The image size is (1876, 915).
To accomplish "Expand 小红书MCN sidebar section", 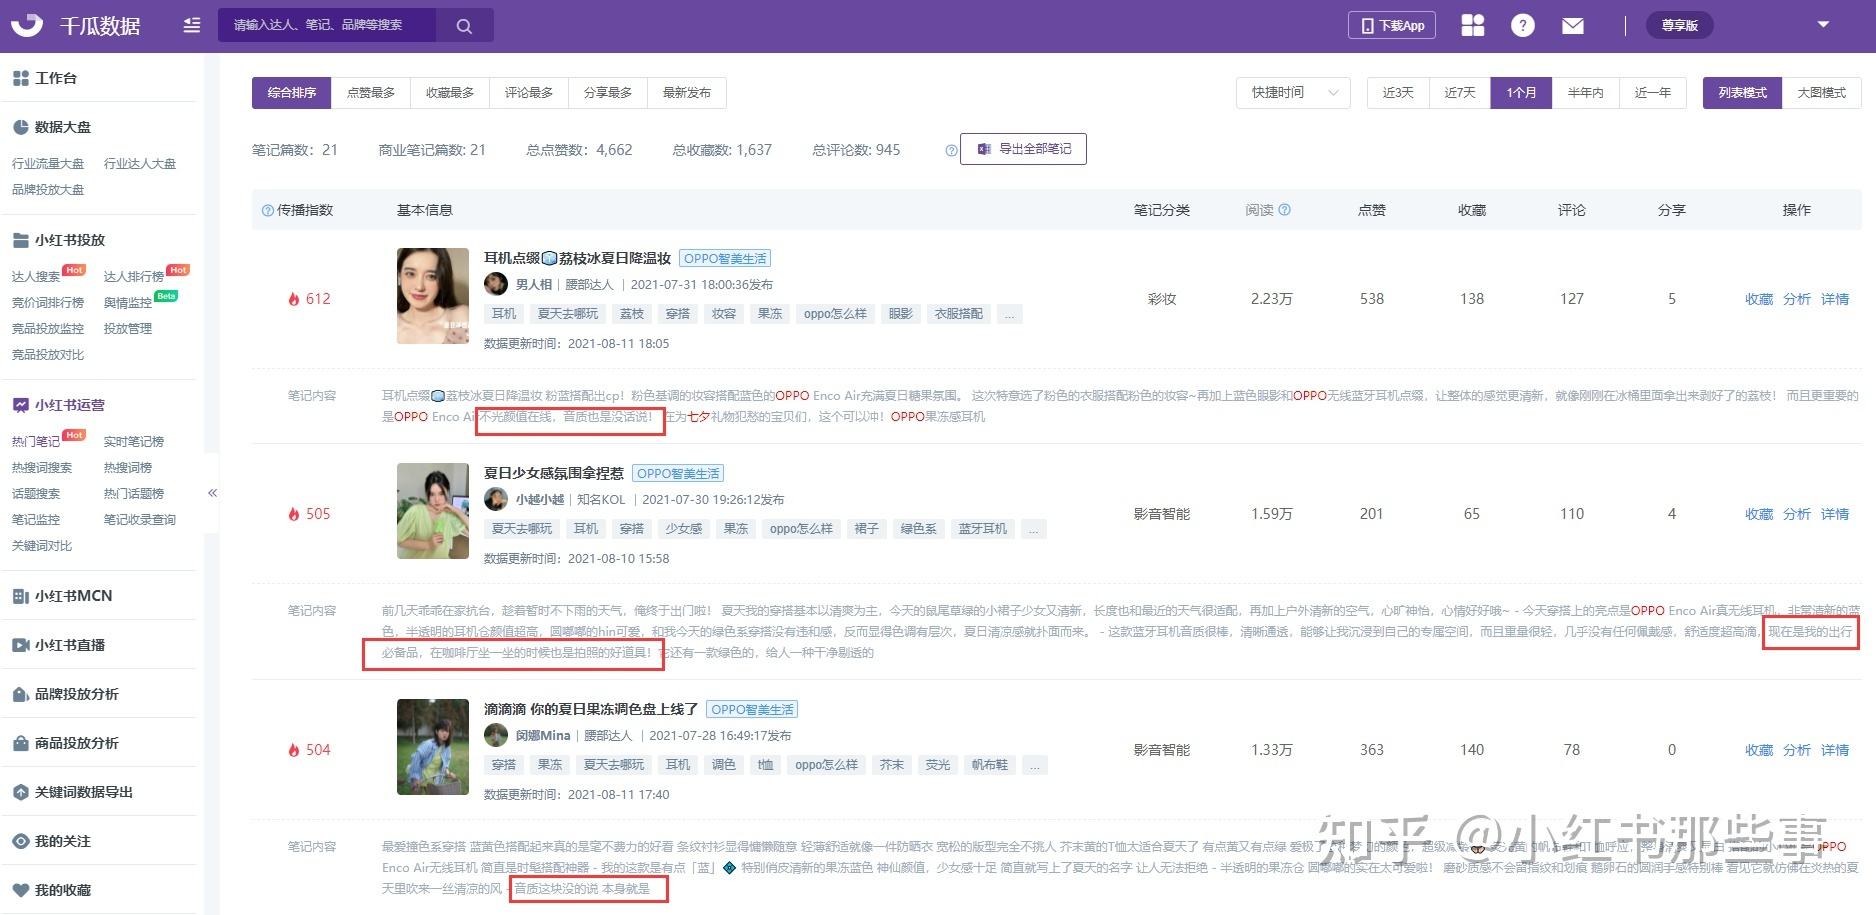I will pos(62,596).
